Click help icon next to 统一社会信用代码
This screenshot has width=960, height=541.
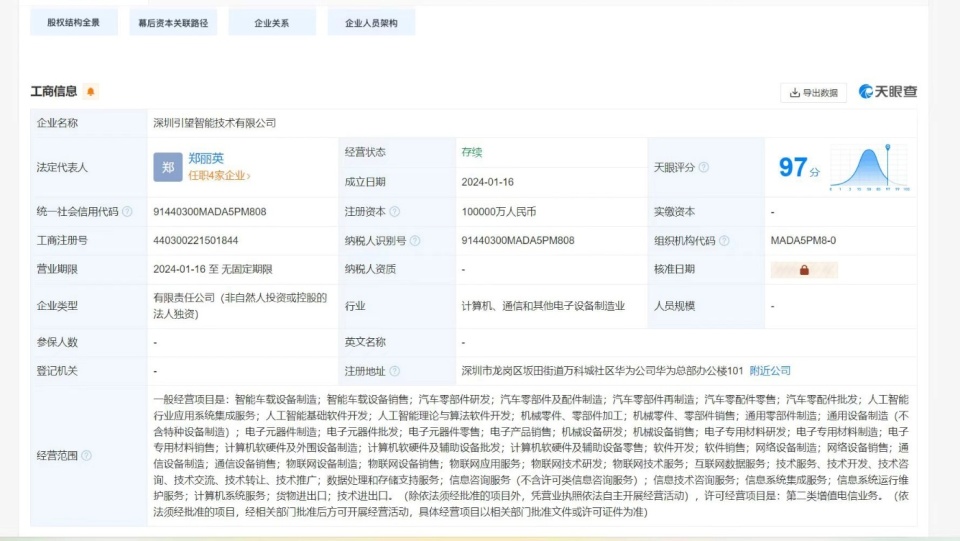(127, 212)
